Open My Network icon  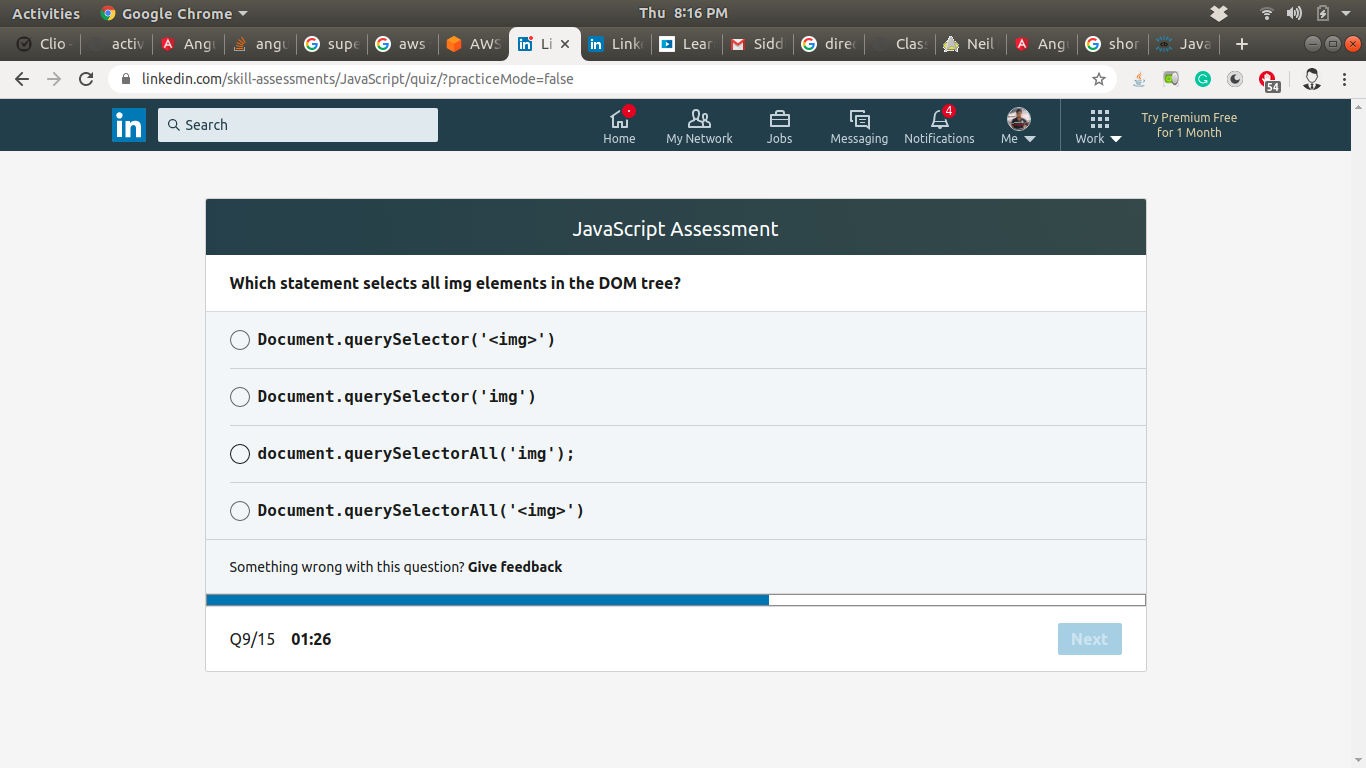pyautogui.click(x=699, y=126)
